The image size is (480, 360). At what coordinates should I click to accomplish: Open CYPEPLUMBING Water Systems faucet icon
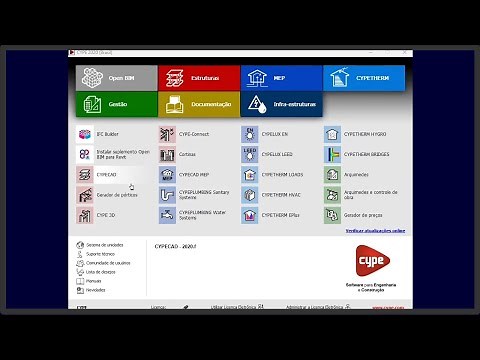(167, 215)
